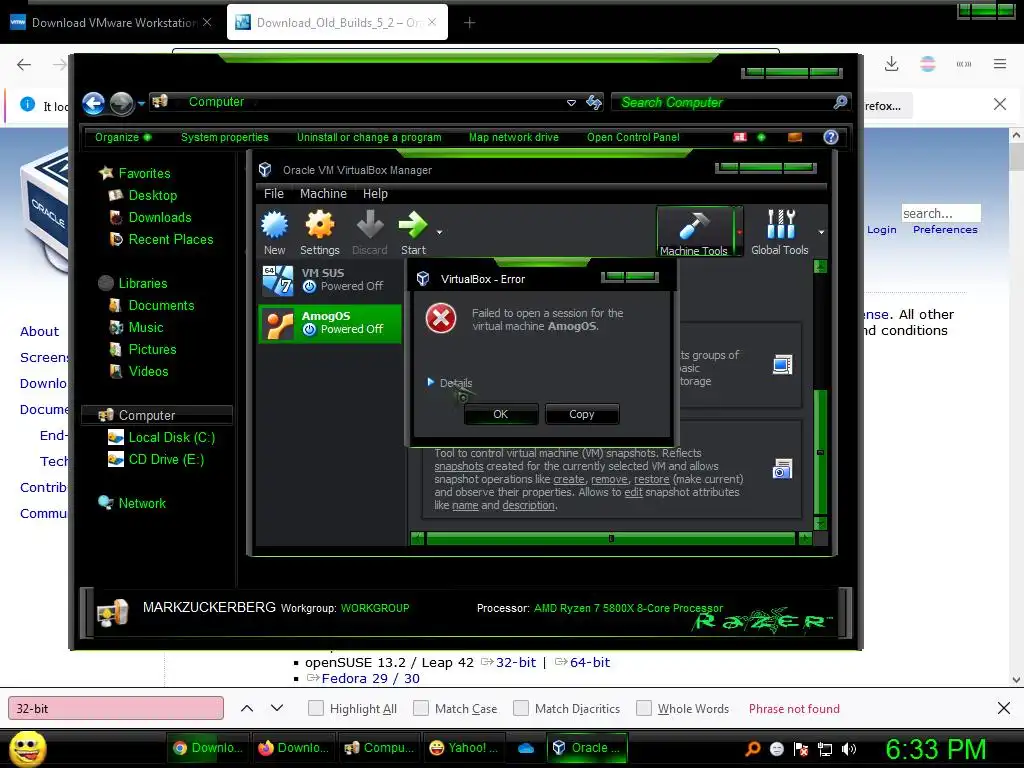
Task: Toggle the Match Diacritics checkbox
Action: click(x=520, y=709)
